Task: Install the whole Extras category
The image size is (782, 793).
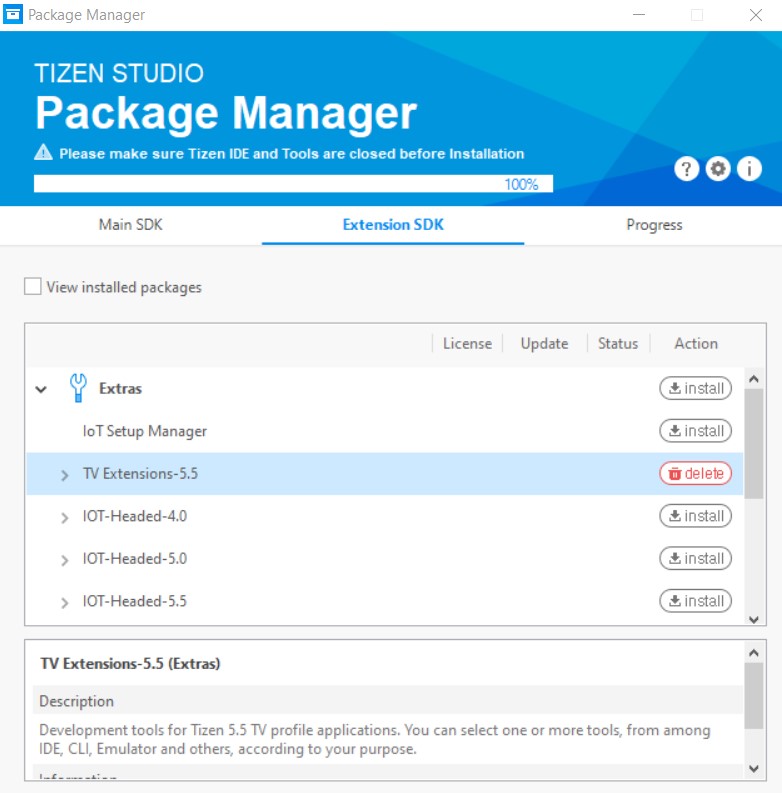Action: pyautogui.click(x=695, y=388)
